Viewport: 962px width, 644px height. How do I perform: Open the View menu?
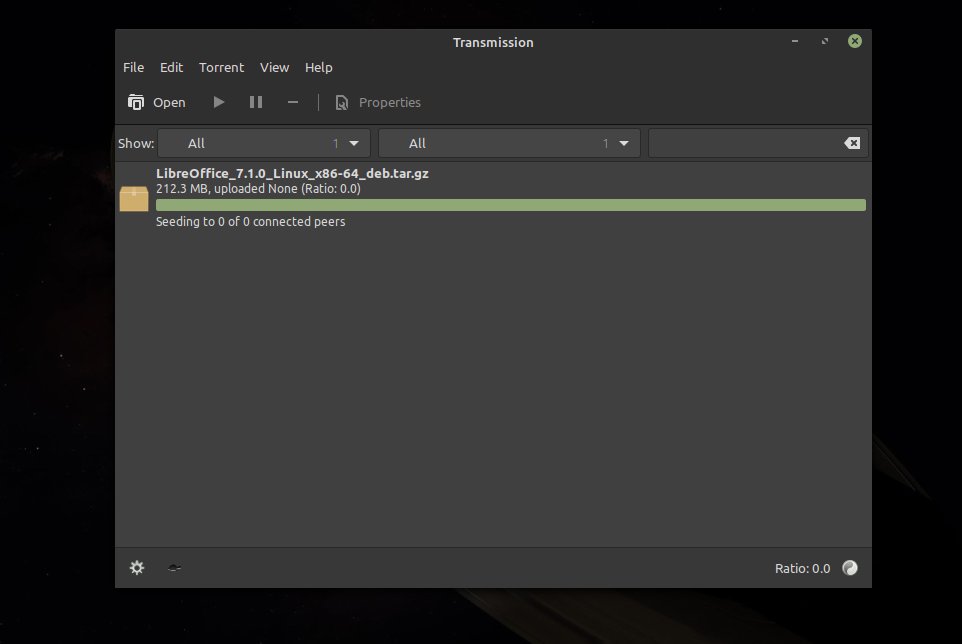pos(274,67)
